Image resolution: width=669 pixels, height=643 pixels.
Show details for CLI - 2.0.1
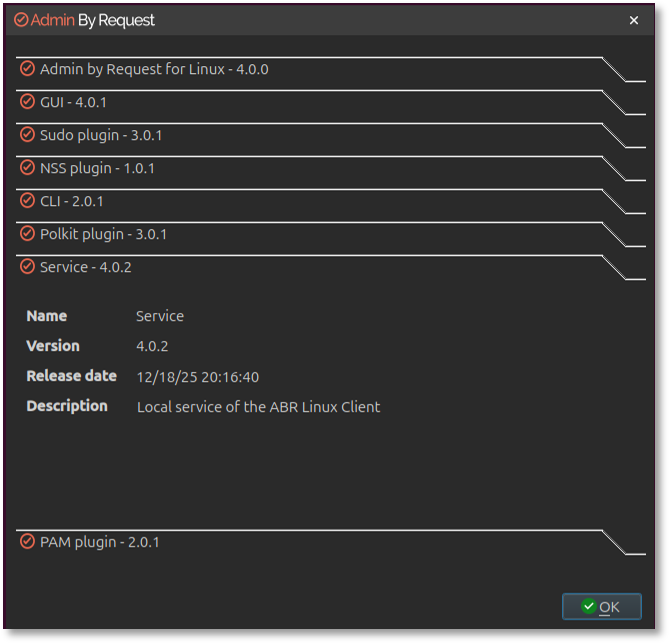(x=72, y=202)
